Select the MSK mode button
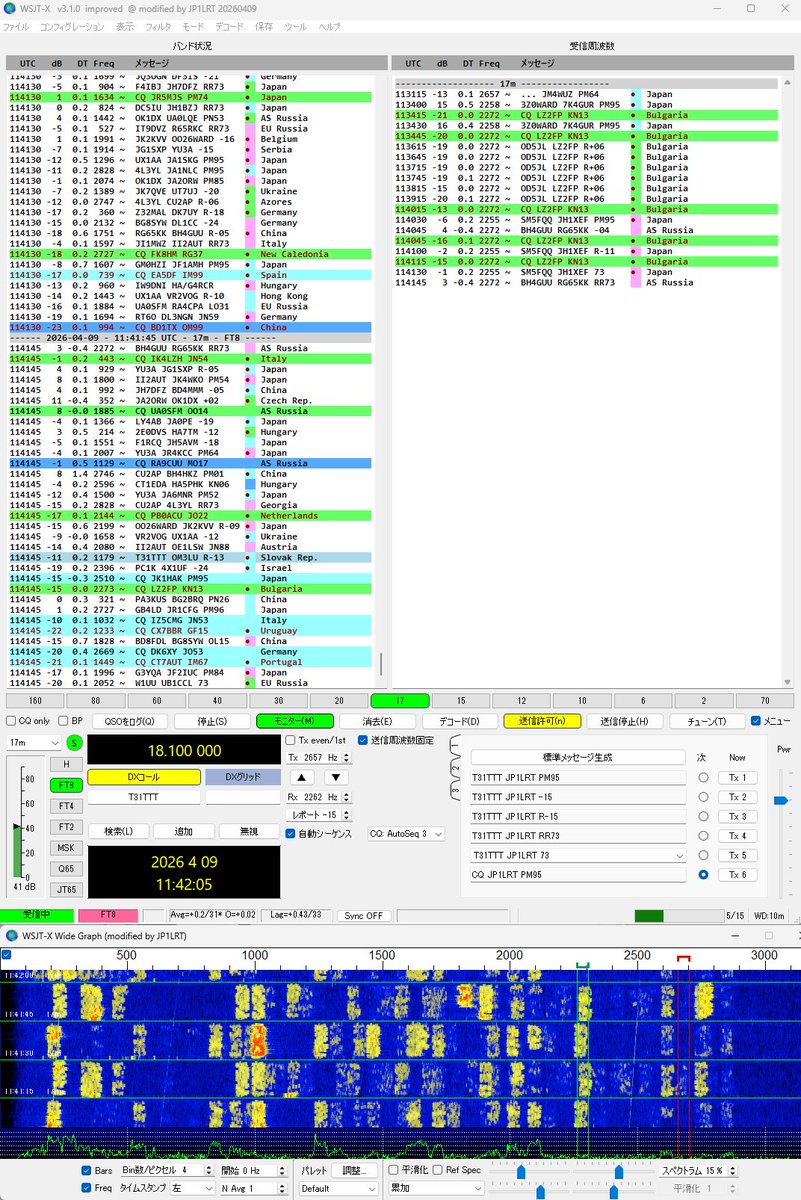Viewport: 801px width, 1200px height. click(66, 847)
